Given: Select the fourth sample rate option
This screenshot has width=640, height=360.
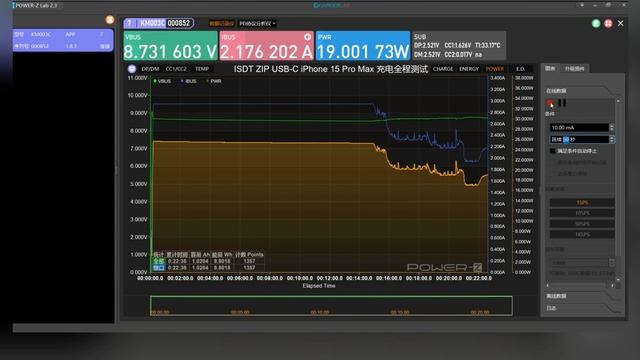Looking at the screenshot, I should pyautogui.click(x=582, y=234).
